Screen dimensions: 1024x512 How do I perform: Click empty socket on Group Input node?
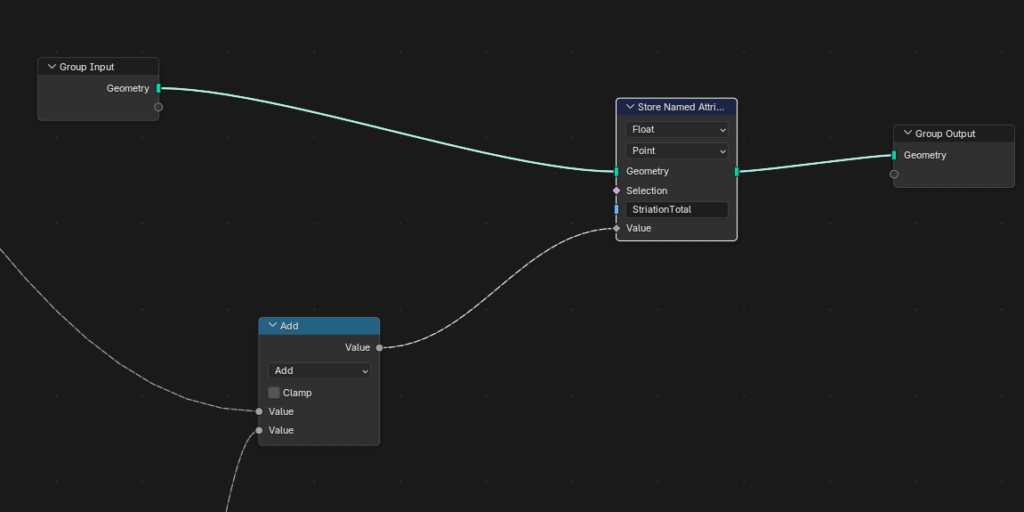tap(159, 107)
